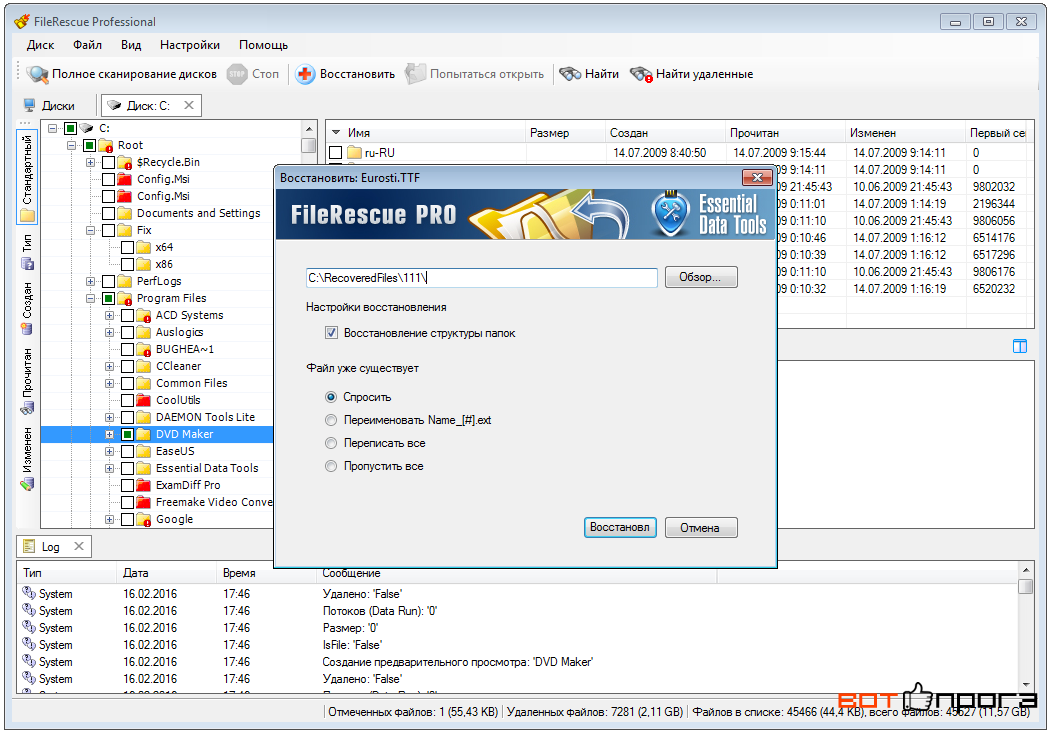Image resolution: width=1050 pixels, height=733 pixels.
Task: Open the Настройки menu
Action: pyautogui.click(x=190, y=45)
